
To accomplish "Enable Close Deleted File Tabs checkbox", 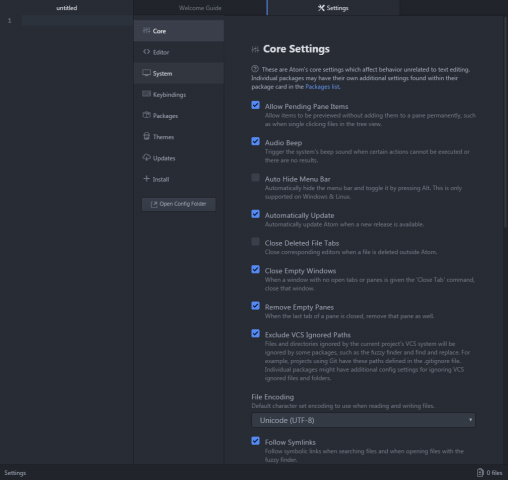I will tap(255, 242).
